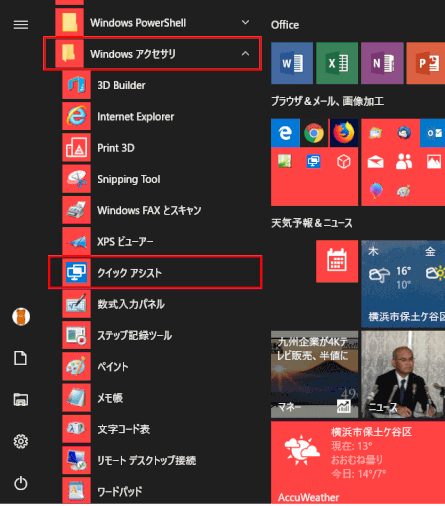Open the weather forecast tile showing 16°
The image size is (445, 506).
click(403, 284)
